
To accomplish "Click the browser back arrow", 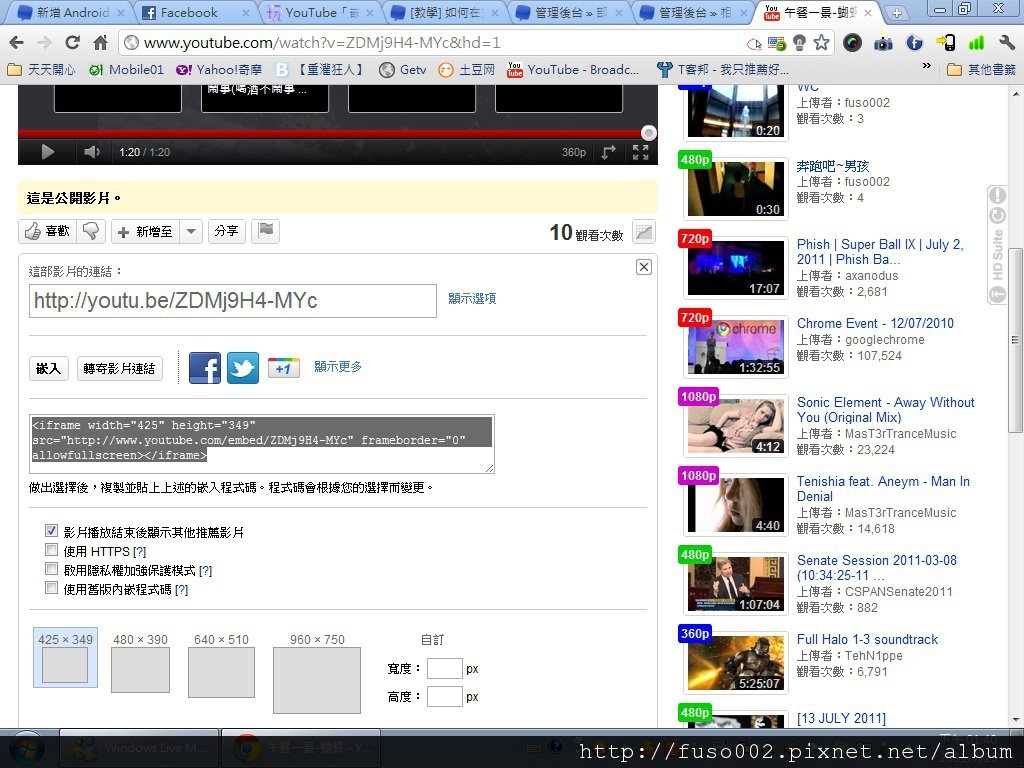I will [x=17, y=43].
